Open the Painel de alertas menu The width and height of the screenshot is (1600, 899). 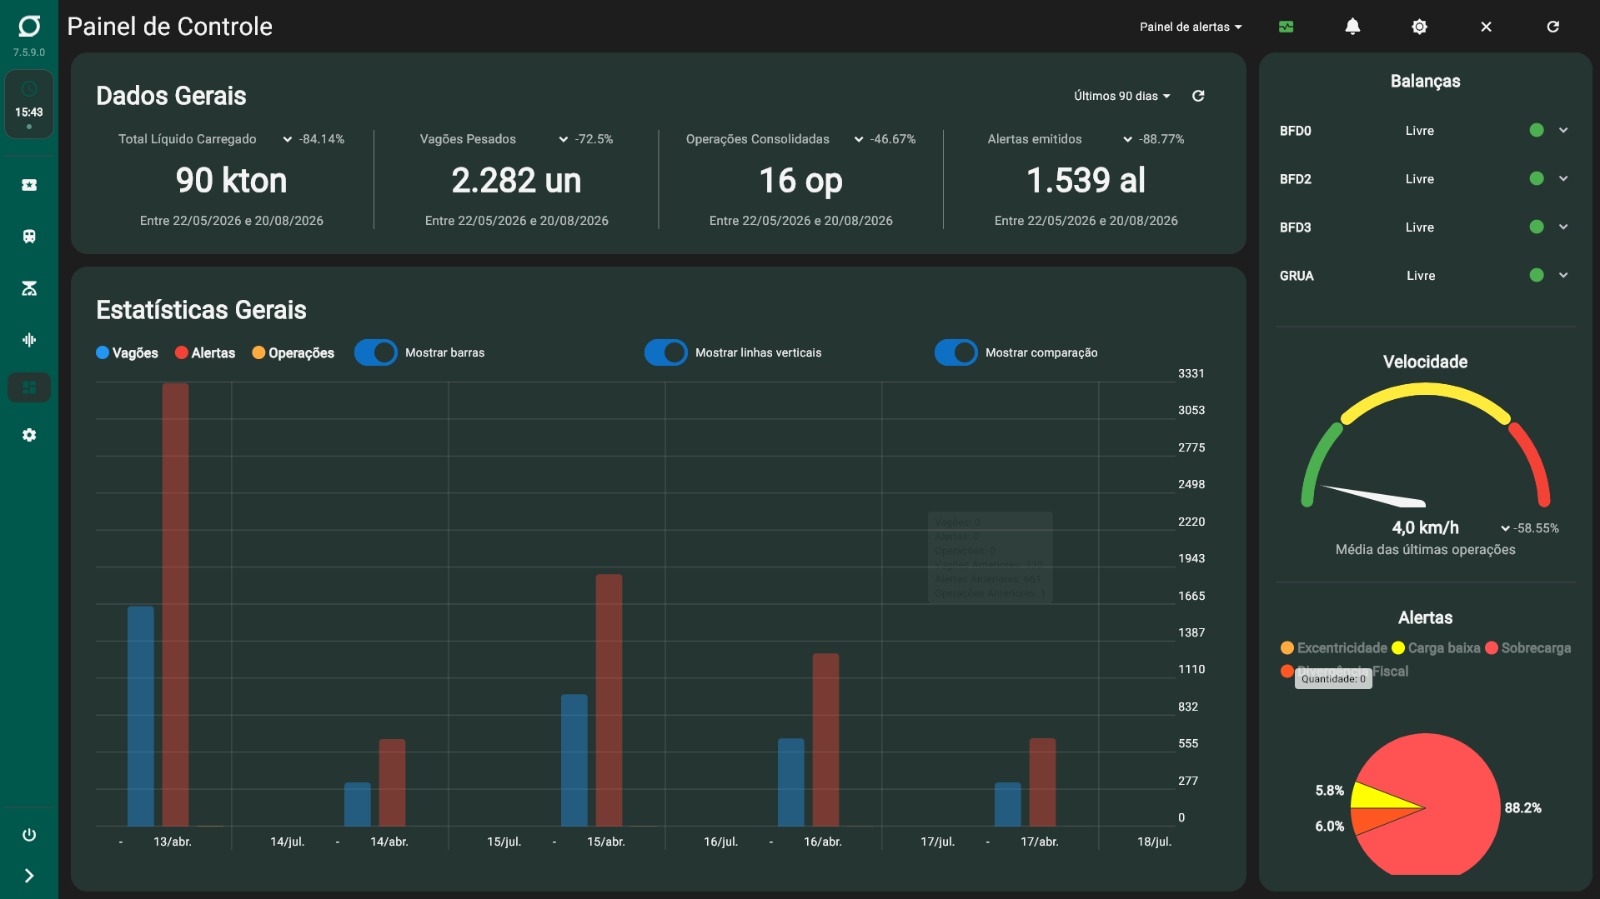tap(1190, 27)
